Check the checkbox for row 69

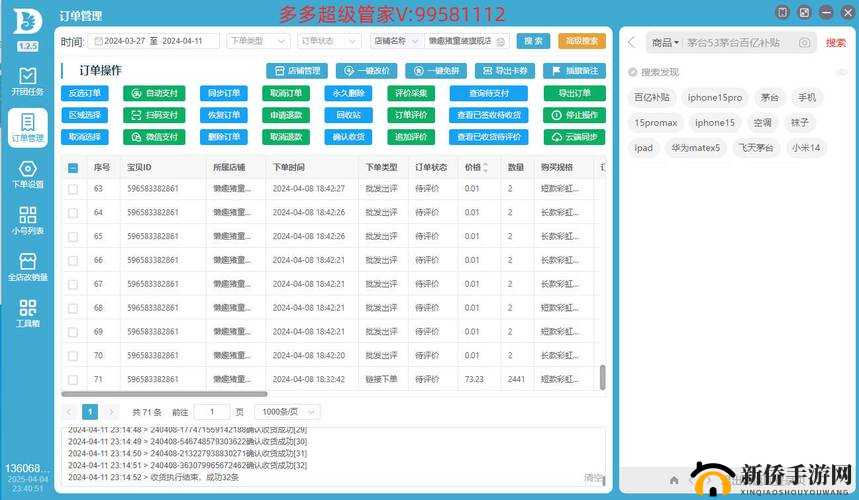tap(73, 332)
